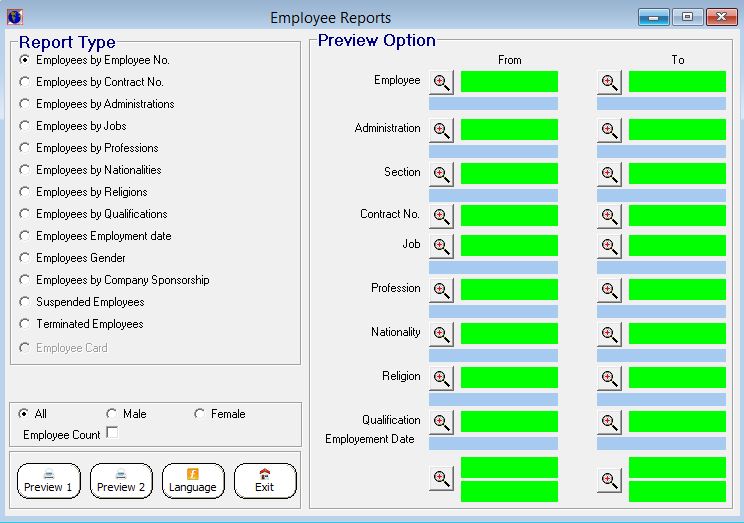
Task: Open Nationality To lookup magnifier icon
Action: (609, 334)
